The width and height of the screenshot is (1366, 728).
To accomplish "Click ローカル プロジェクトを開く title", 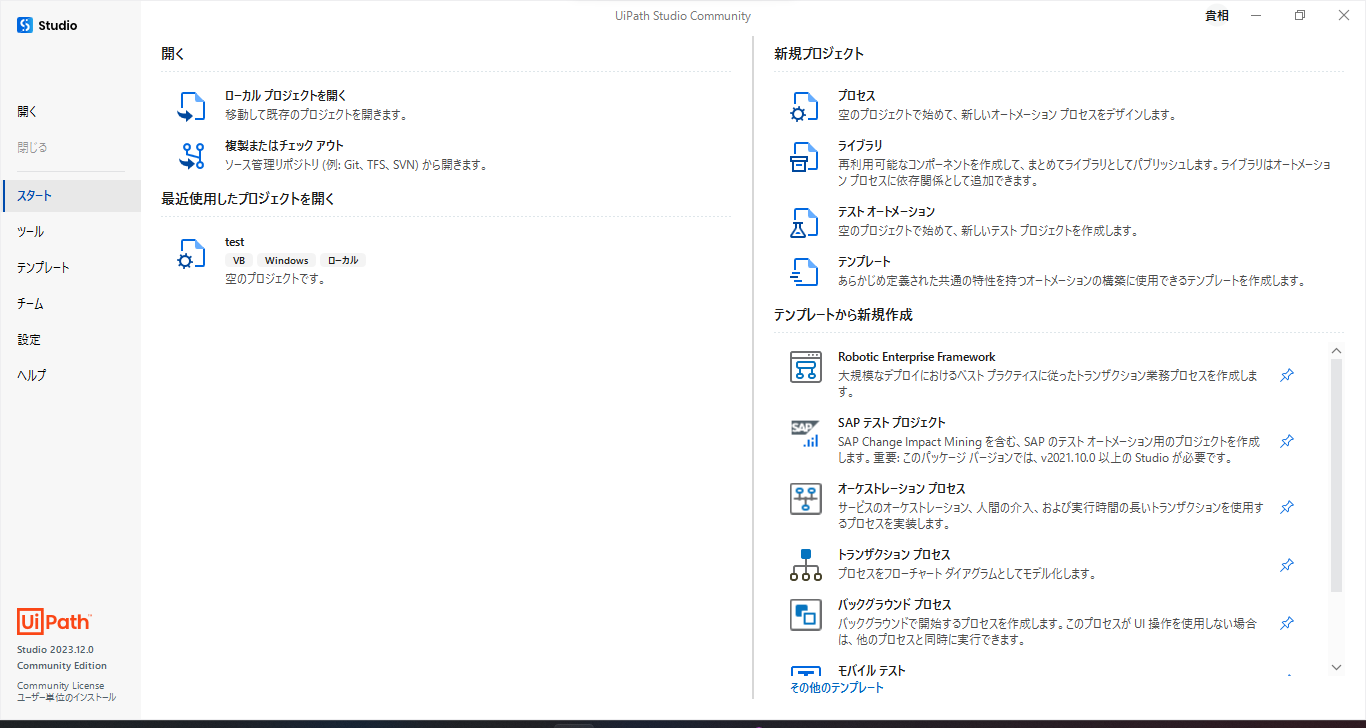I will tap(286, 96).
